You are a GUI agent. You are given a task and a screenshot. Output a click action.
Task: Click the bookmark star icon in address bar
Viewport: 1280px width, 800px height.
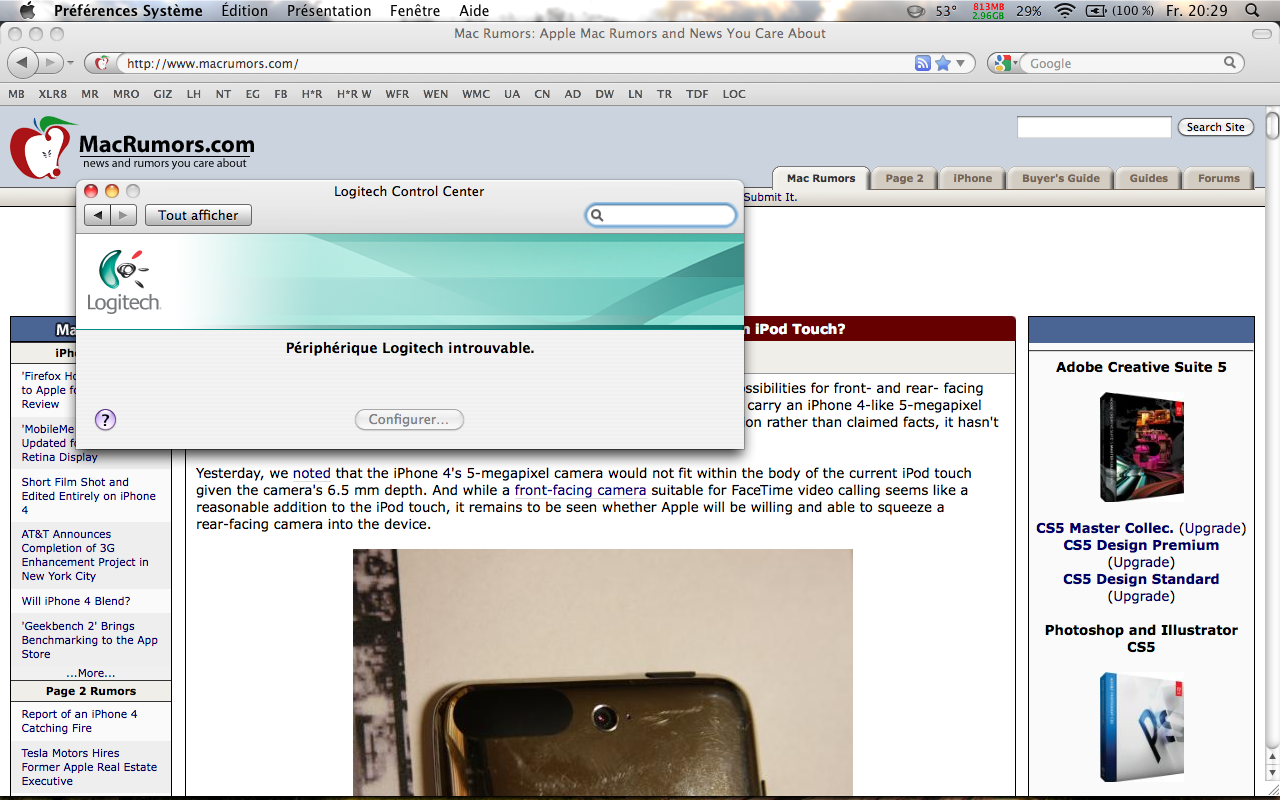tap(942, 63)
